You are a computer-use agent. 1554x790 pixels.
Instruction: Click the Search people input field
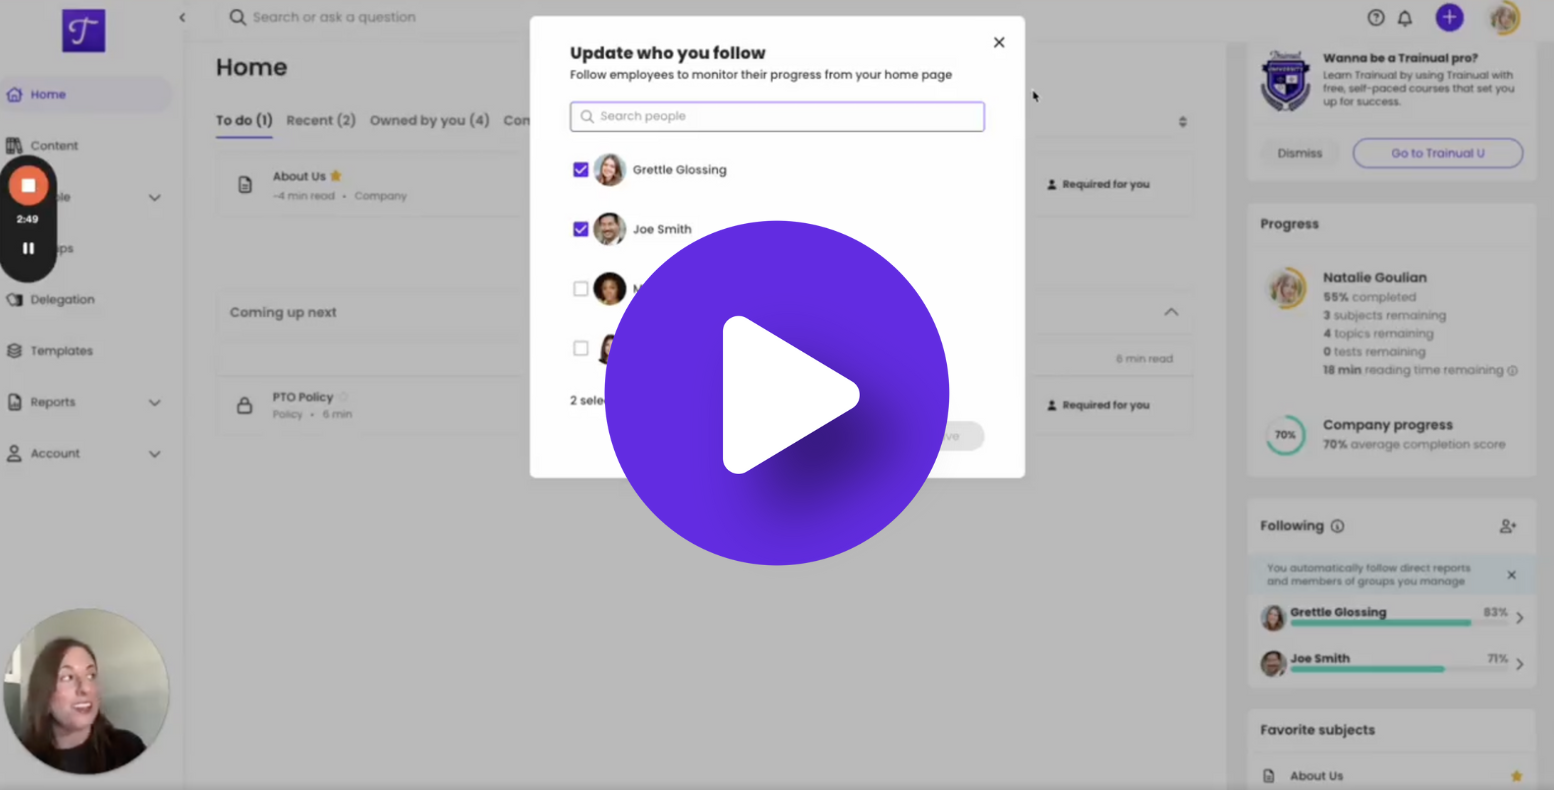coord(777,117)
